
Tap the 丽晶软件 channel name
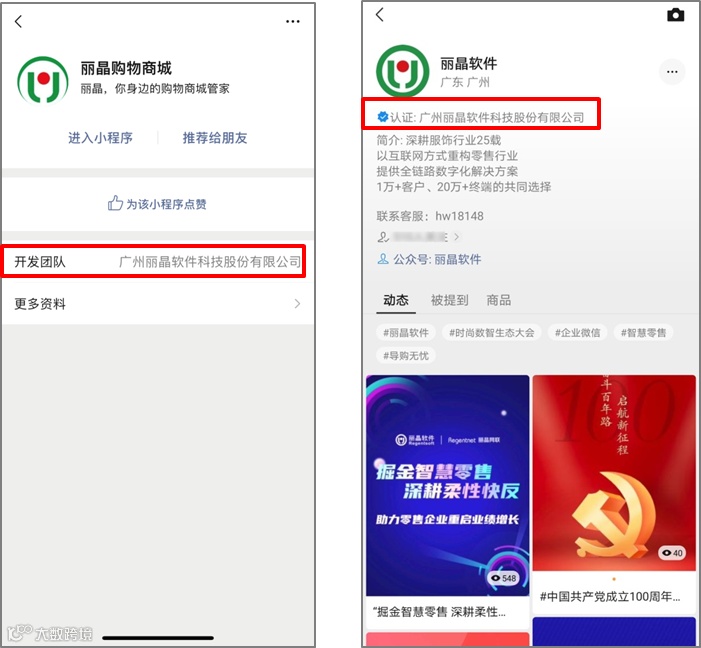point(469,64)
